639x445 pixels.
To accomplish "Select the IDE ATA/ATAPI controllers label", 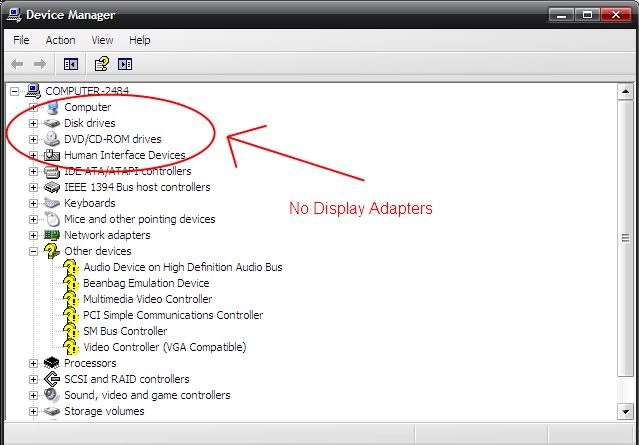I will 128,171.
